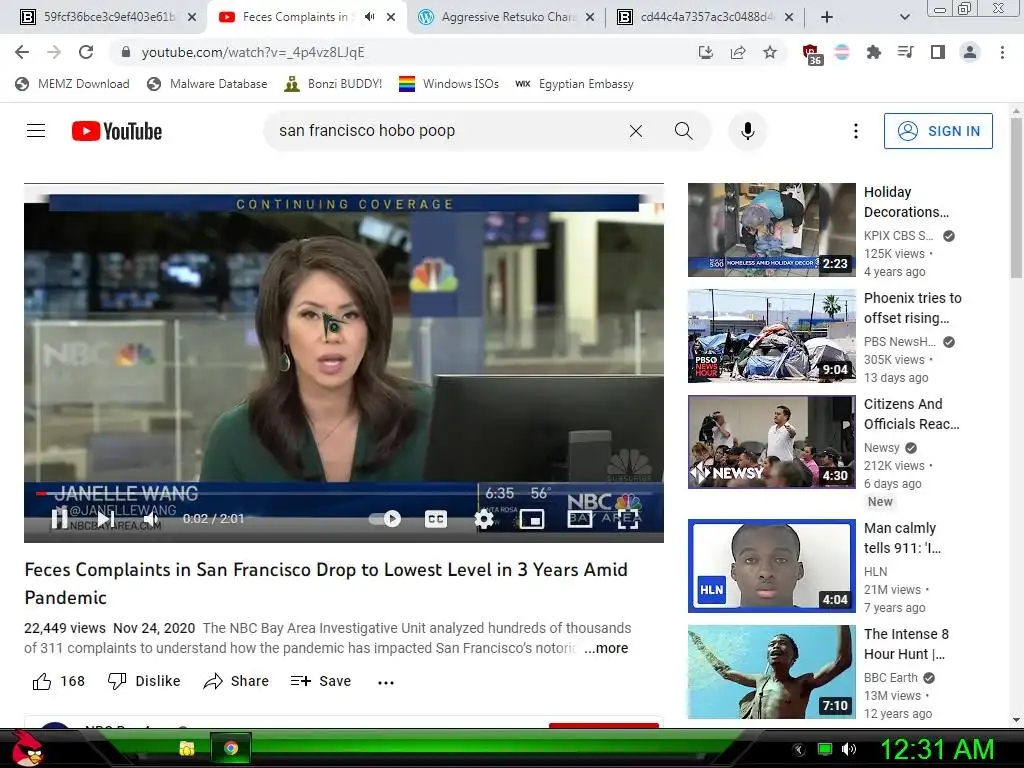1024x768 pixels.
Task: Expand the tab search dropdown arrow
Action: [x=904, y=17]
